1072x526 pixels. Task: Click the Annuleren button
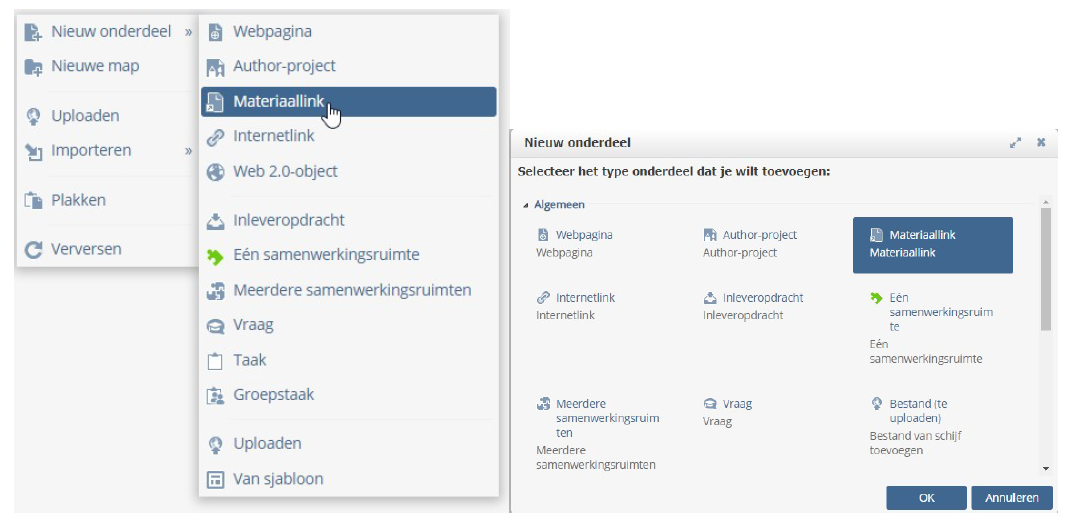[x=1012, y=498]
